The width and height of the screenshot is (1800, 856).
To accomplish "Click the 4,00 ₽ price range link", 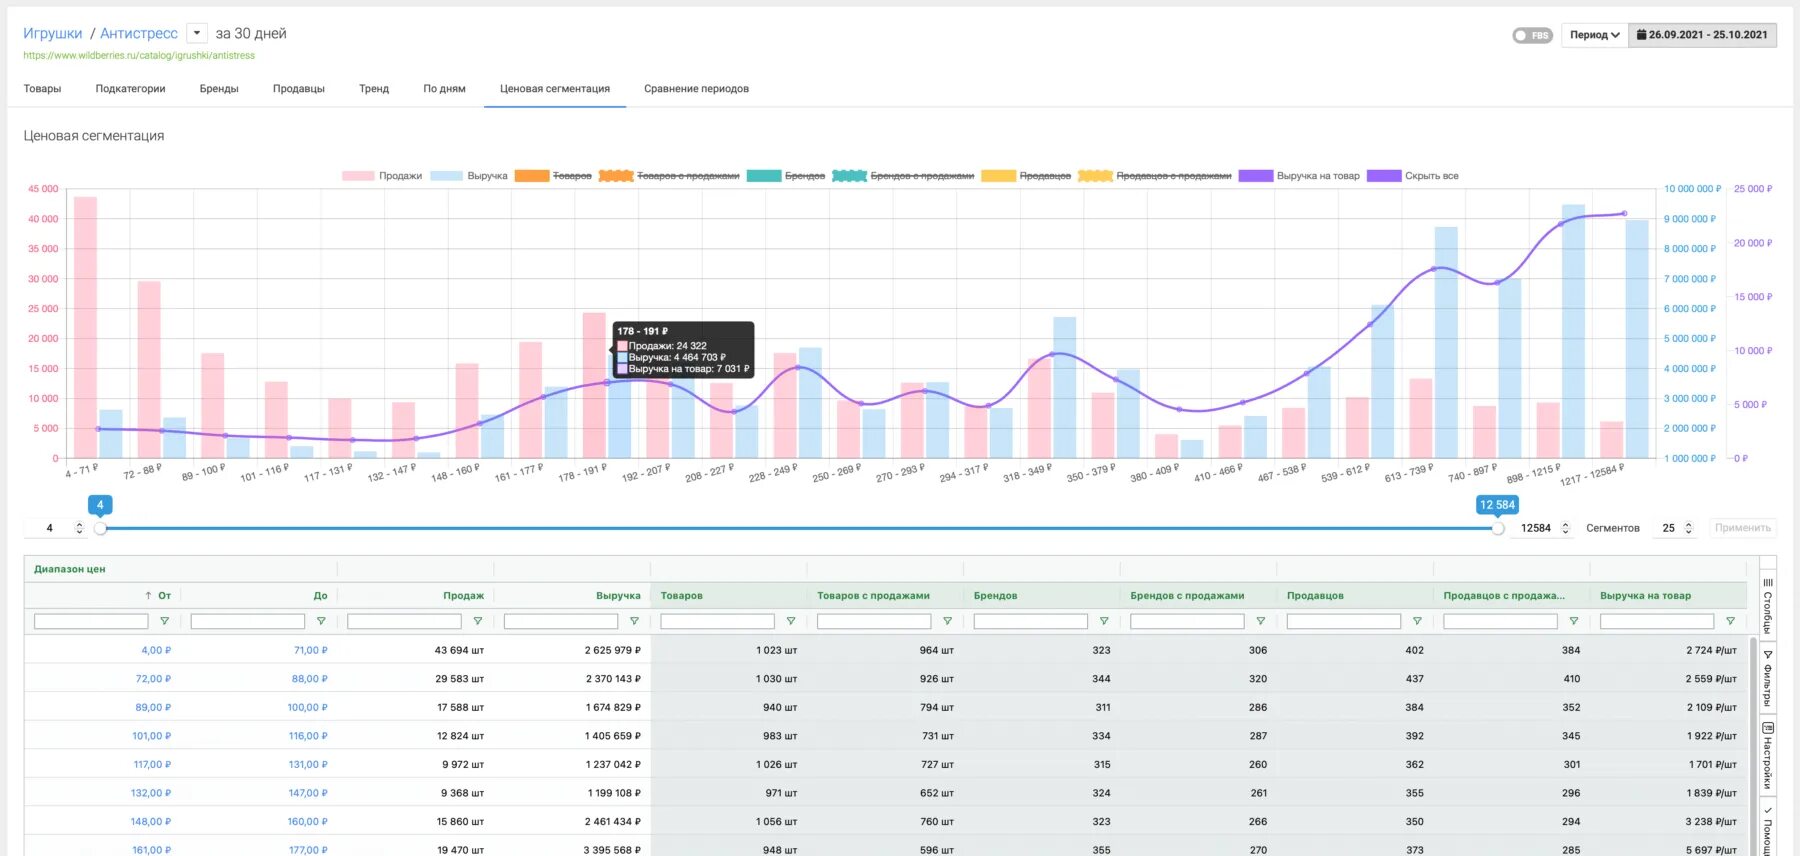I will pos(156,650).
